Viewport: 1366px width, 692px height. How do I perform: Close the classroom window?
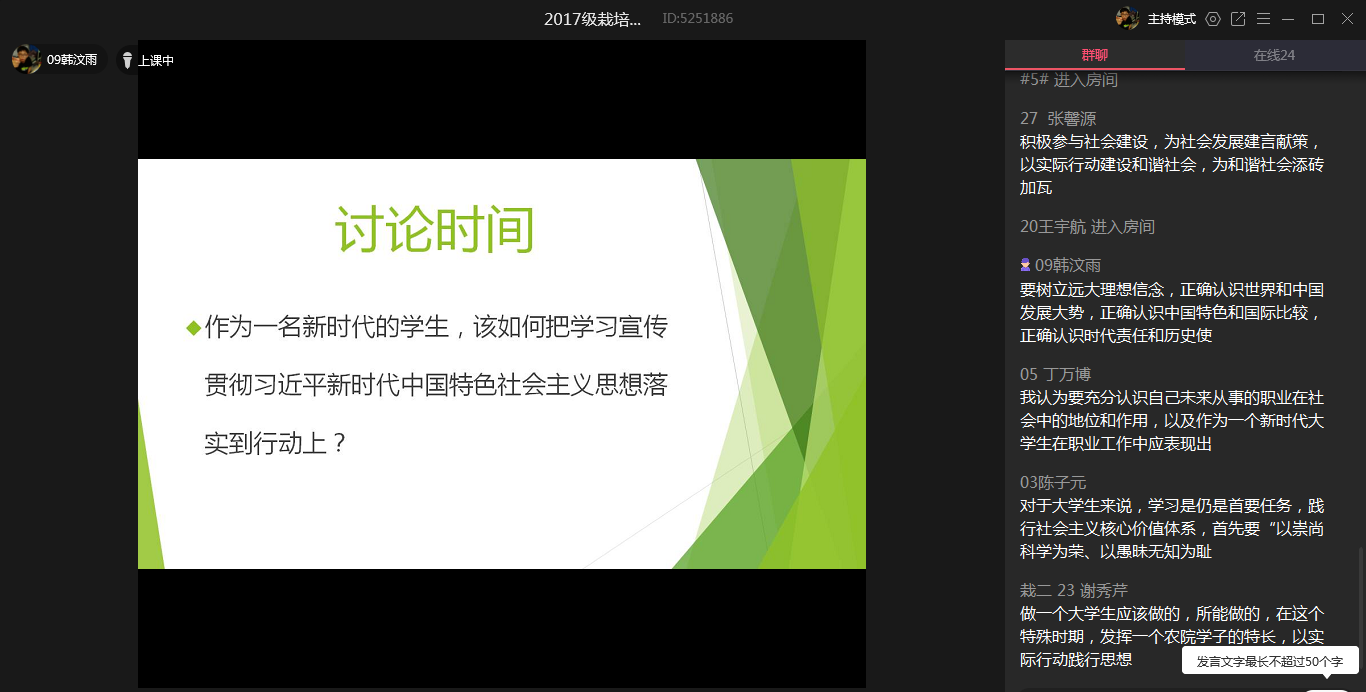(1346, 19)
